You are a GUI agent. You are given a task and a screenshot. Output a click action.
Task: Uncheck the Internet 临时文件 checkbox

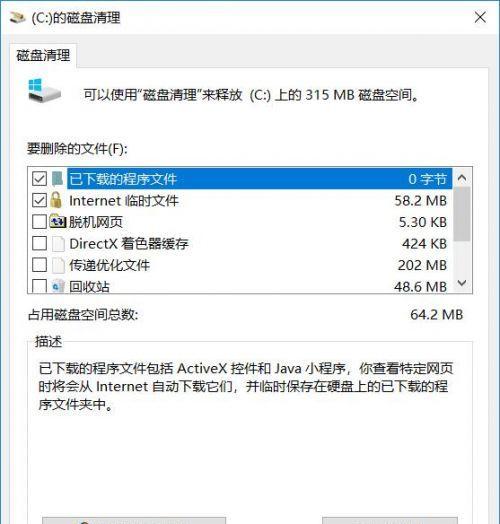(39, 201)
